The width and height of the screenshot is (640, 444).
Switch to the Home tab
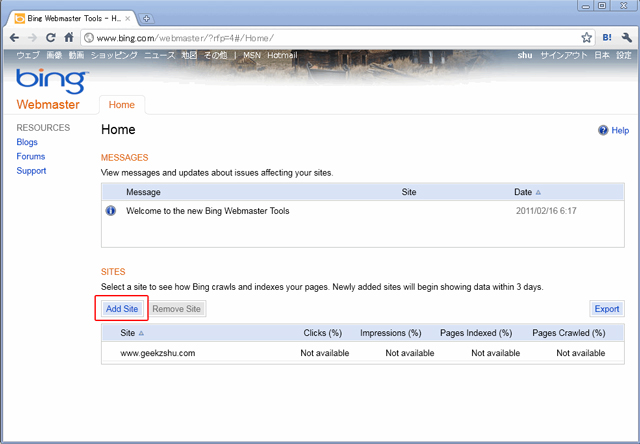(122, 105)
